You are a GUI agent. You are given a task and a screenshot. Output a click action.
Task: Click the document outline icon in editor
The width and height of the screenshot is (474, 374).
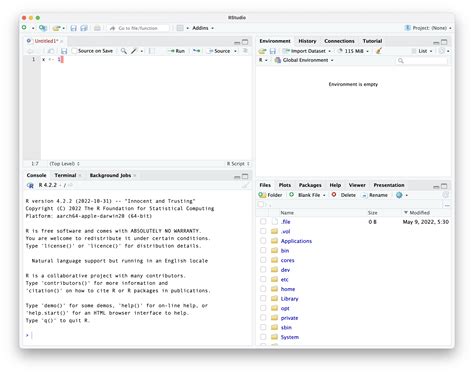click(x=245, y=51)
